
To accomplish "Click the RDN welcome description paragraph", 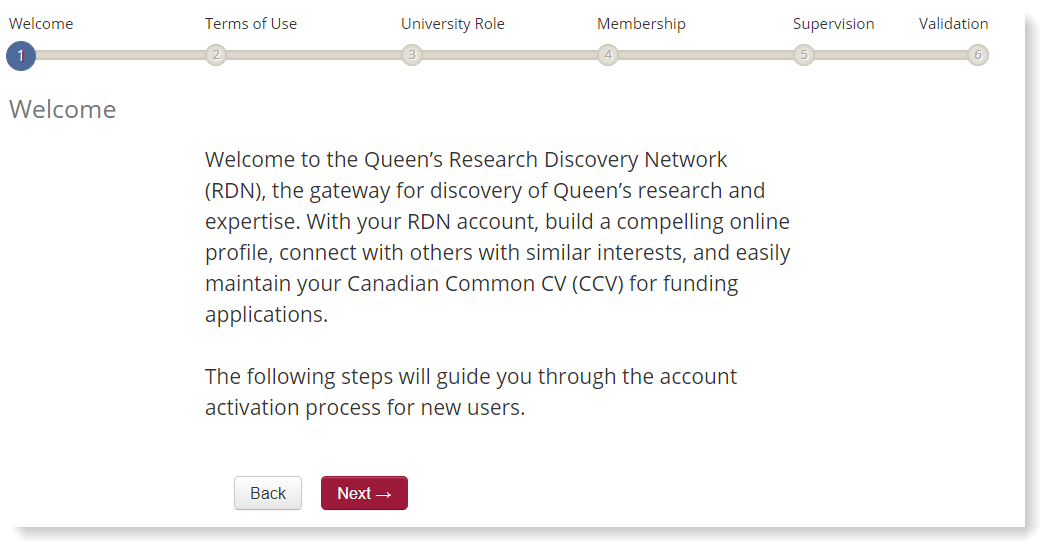I will tap(497, 237).
